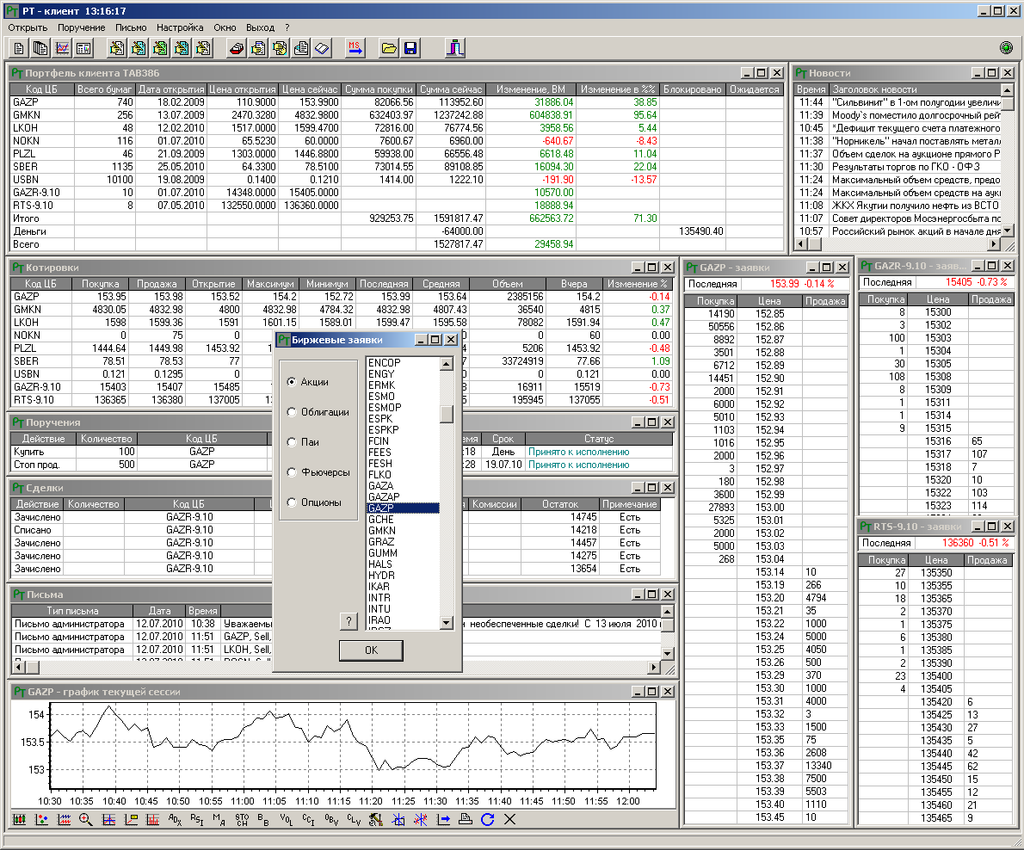
Task: Select the magnifier zoom chart icon
Action: (x=86, y=819)
